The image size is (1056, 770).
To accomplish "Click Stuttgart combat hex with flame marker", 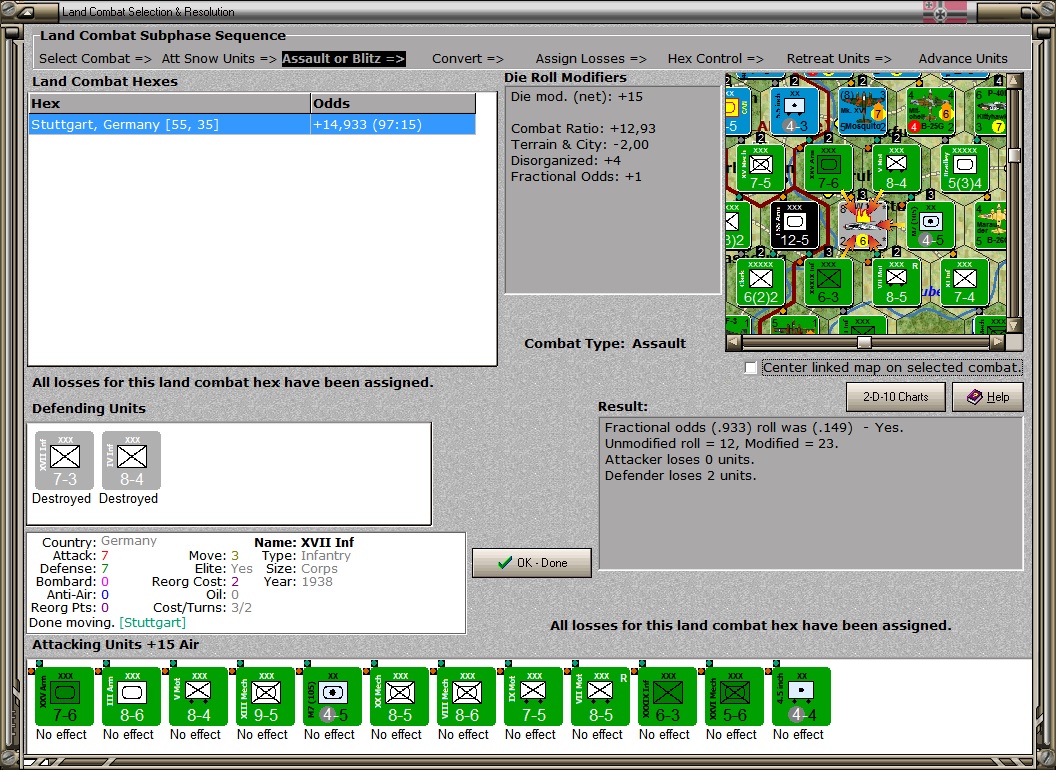I will click(x=863, y=225).
